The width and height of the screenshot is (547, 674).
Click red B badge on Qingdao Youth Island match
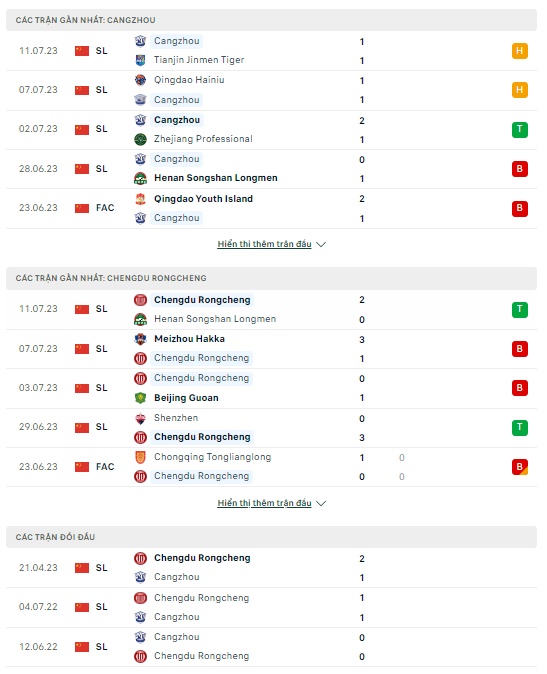[519, 208]
